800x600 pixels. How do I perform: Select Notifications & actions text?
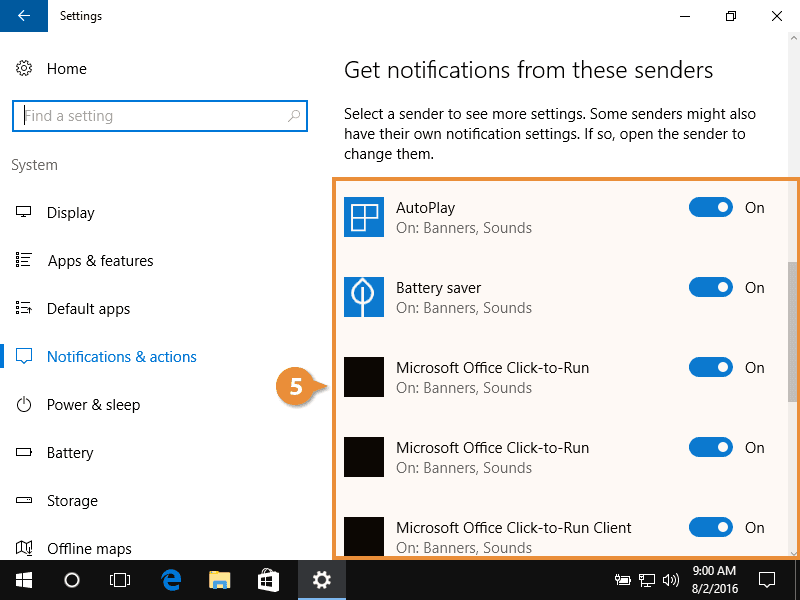click(x=121, y=356)
